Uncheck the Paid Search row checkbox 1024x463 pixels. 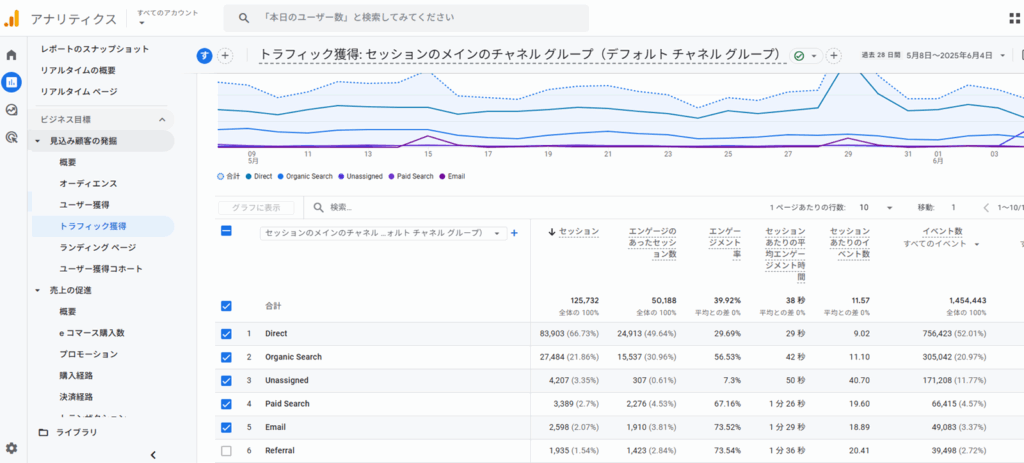point(226,404)
